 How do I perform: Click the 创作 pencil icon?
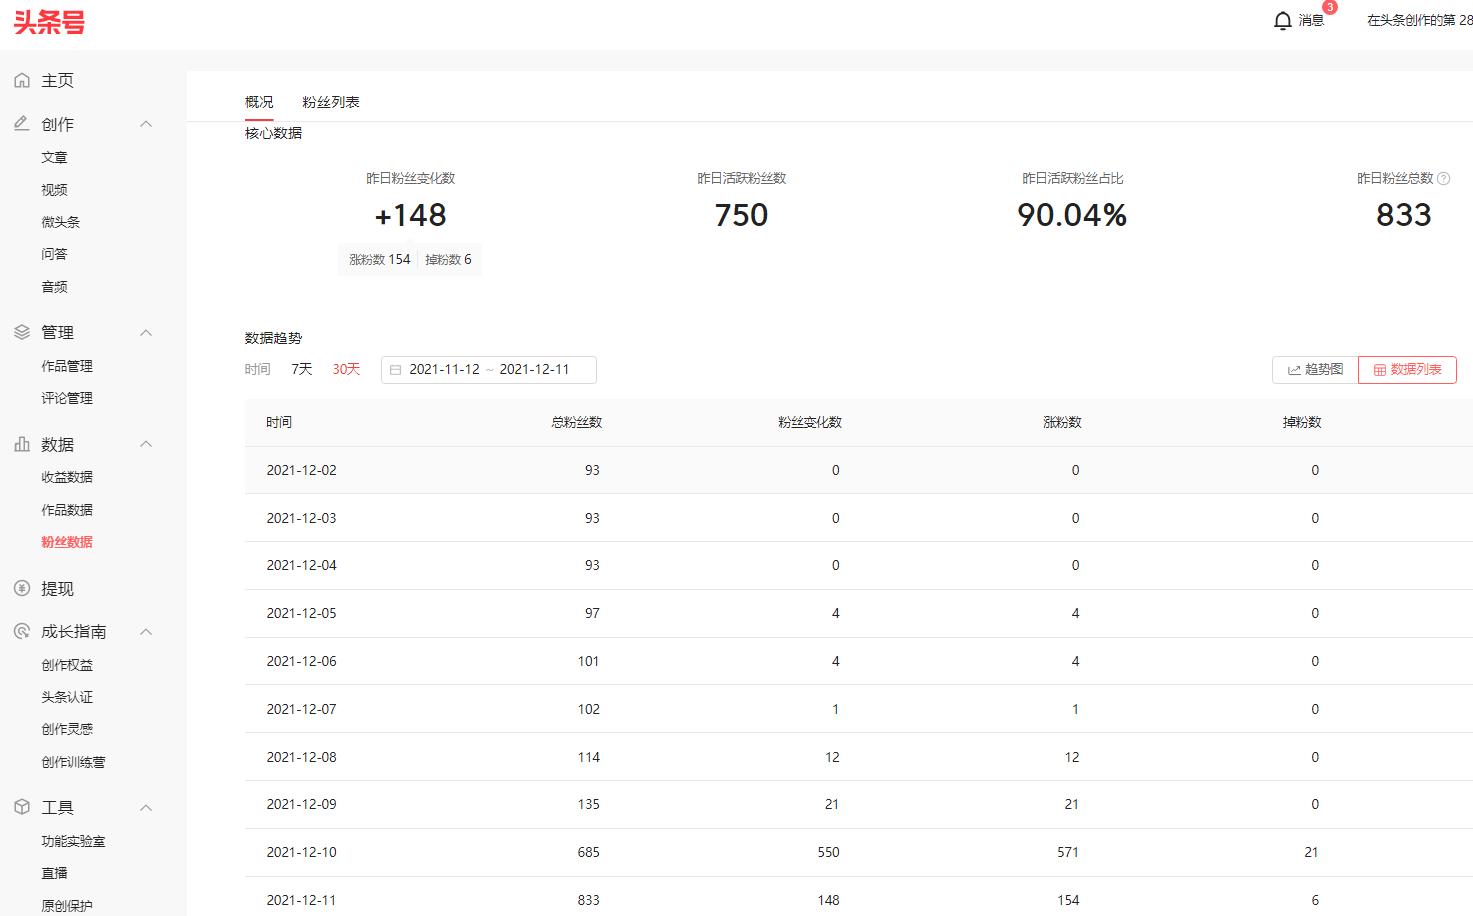(x=22, y=124)
